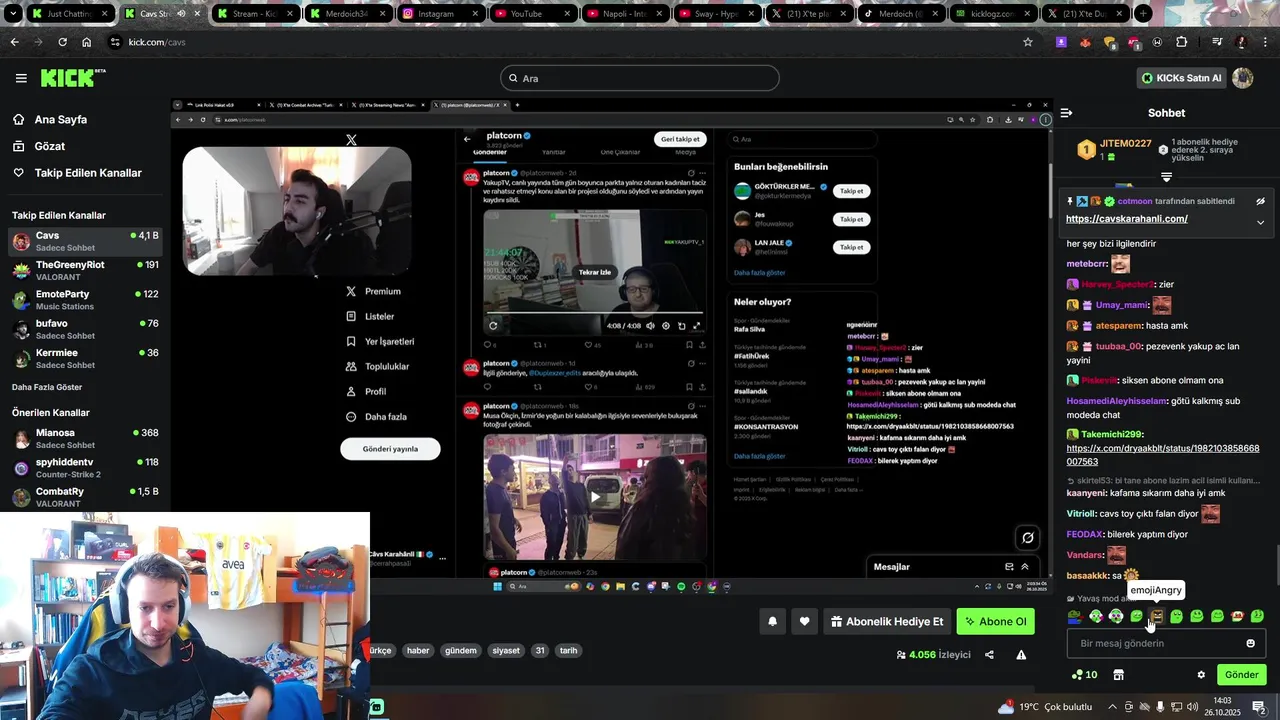
Task: Report the stream using warning icon
Action: 1021,655
